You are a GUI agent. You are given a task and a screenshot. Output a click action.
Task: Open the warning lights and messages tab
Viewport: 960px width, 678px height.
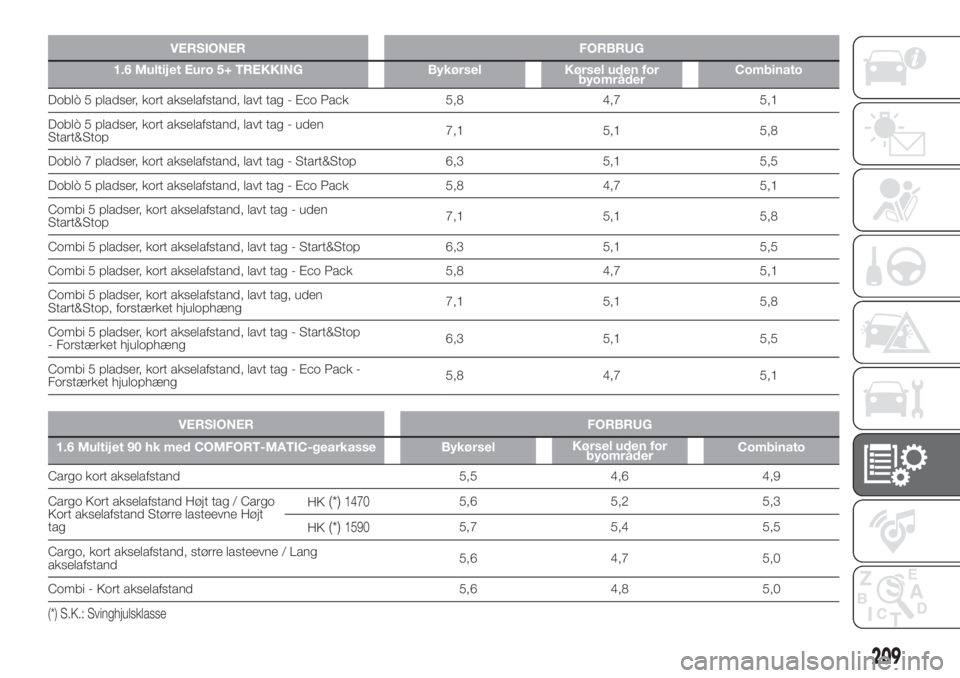pos(906,134)
